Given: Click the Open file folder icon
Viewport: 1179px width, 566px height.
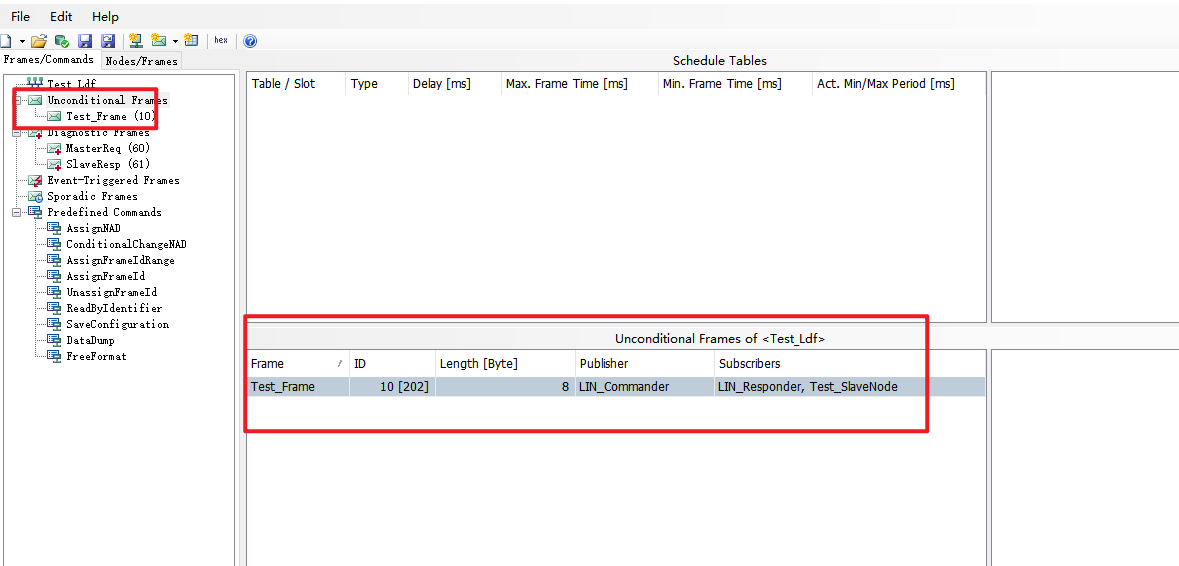Looking at the screenshot, I should click(39, 41).
